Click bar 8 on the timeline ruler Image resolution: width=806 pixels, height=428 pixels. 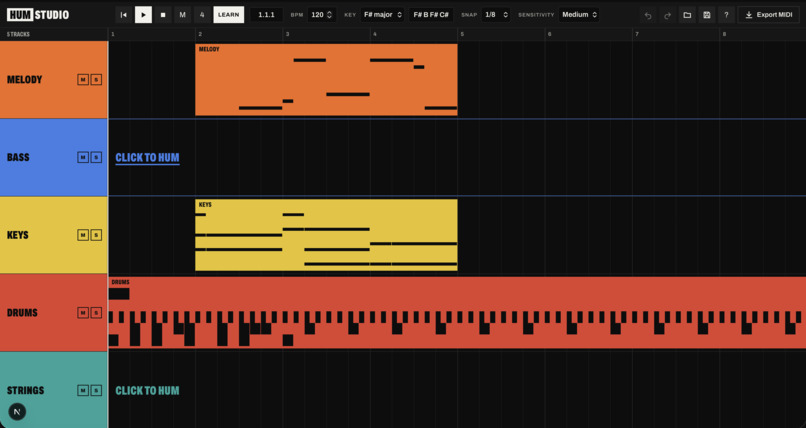coord(724,34)
